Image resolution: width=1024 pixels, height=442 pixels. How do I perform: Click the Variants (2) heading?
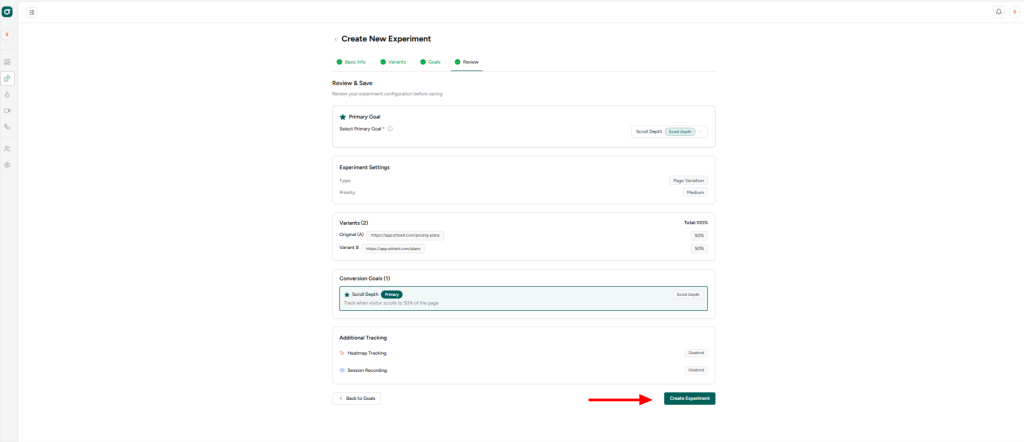354,223
